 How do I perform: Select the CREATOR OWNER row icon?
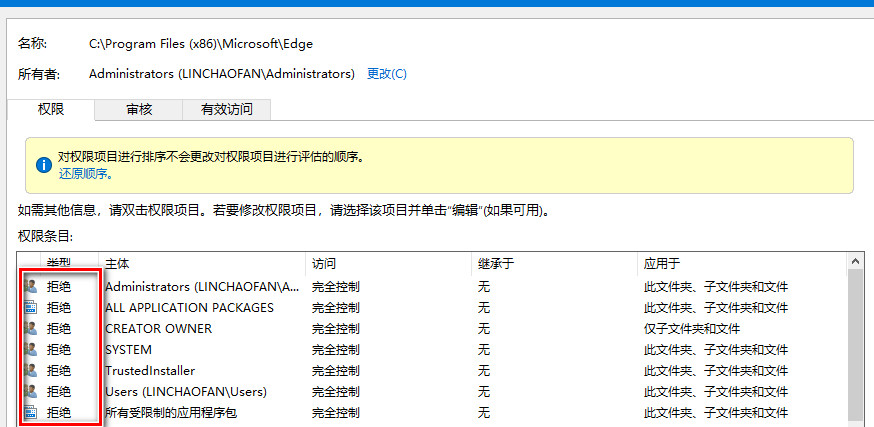tap(30, 329)
